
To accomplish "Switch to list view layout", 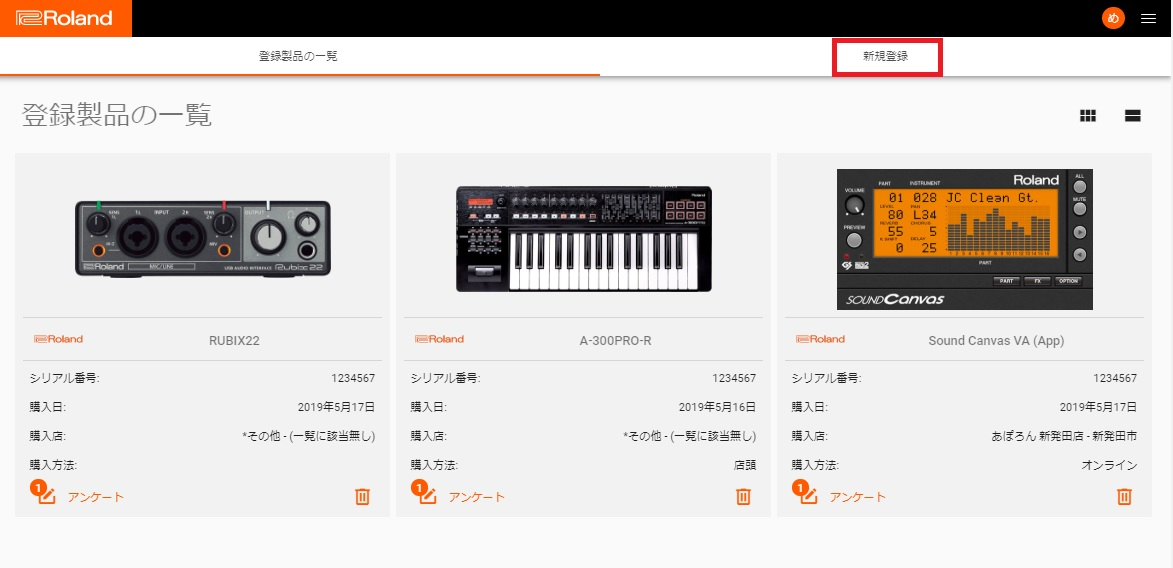I will pos(1132,115).
